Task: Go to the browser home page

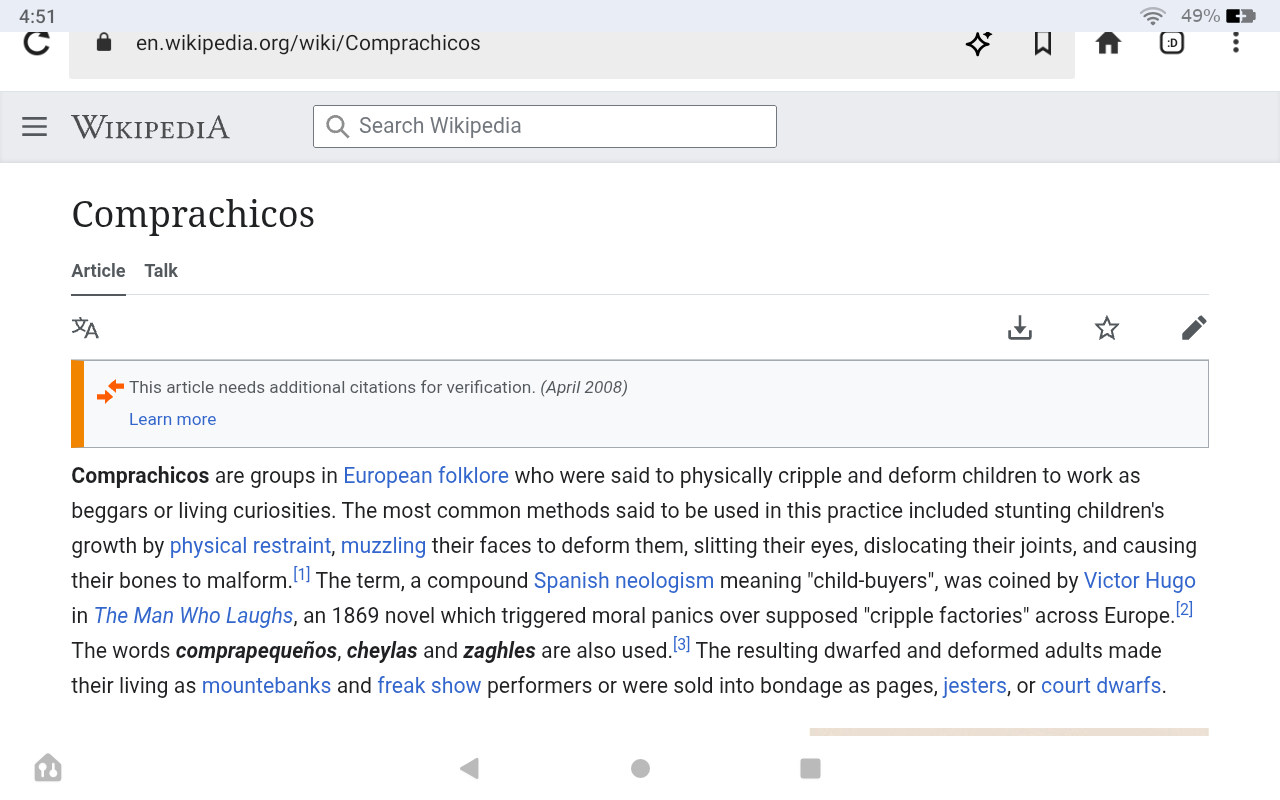Action: click(1108, 43)
